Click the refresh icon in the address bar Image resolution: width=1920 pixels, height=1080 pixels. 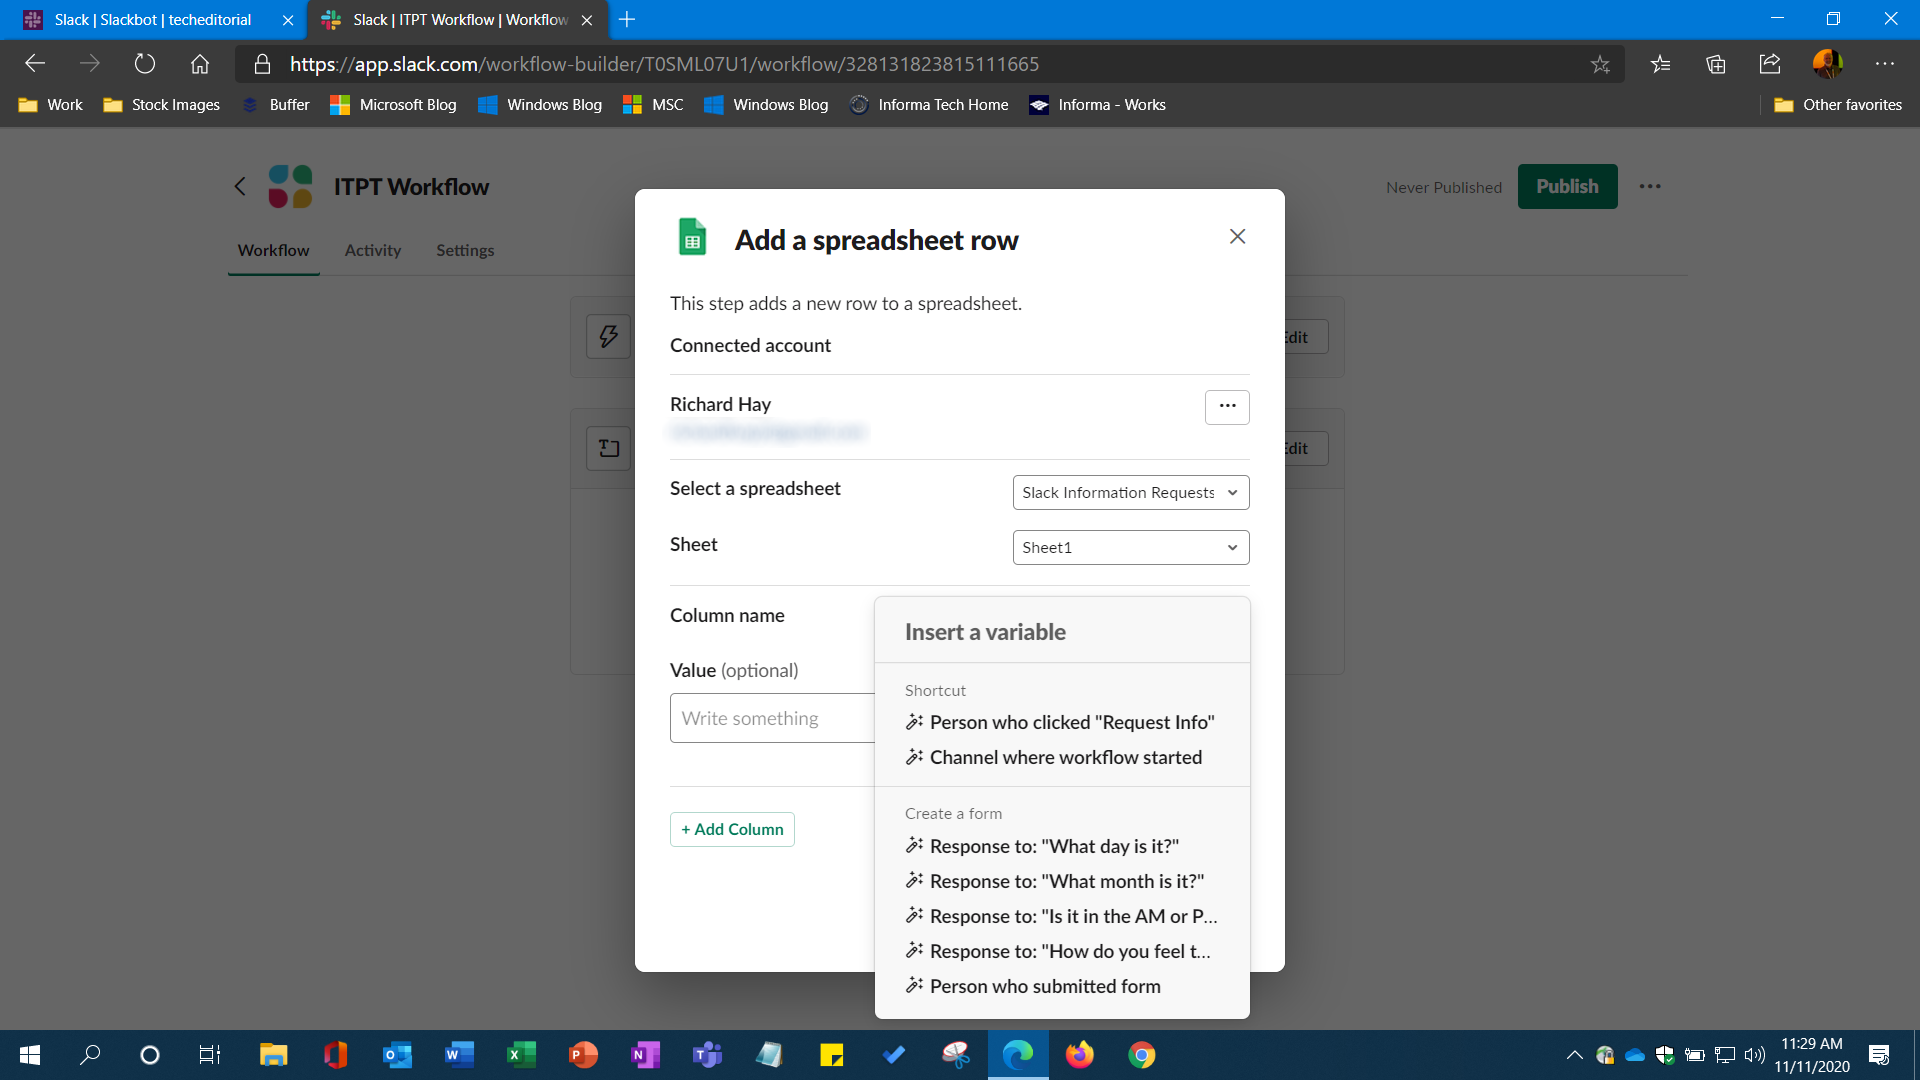point(145,63)
